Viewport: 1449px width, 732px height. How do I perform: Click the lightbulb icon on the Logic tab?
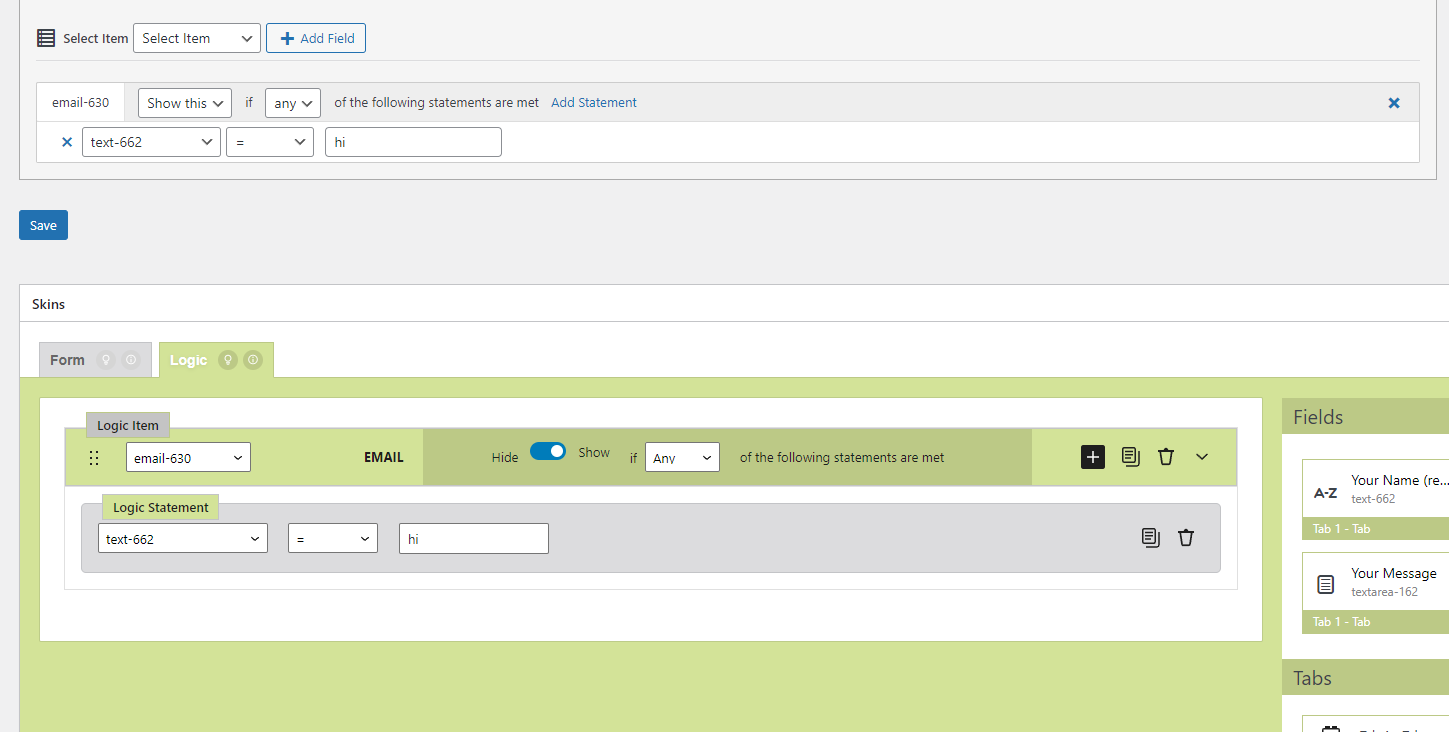(x=228, y=360)
